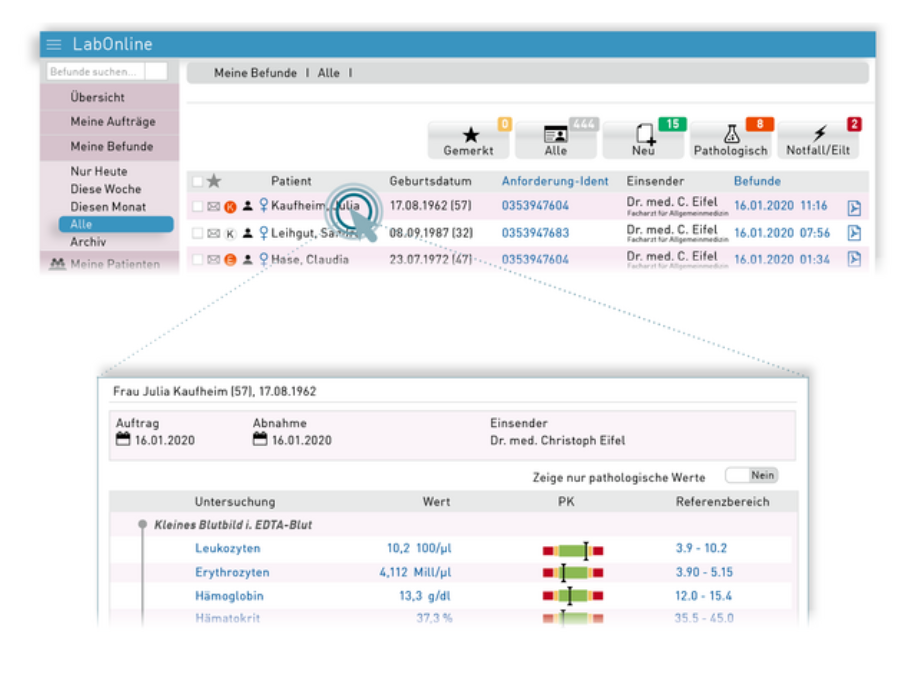The width and height of the screenshot is (921, 673).
Task: Click Meine Befunde in the breadcrumb bar
Action: click(256, 73)
